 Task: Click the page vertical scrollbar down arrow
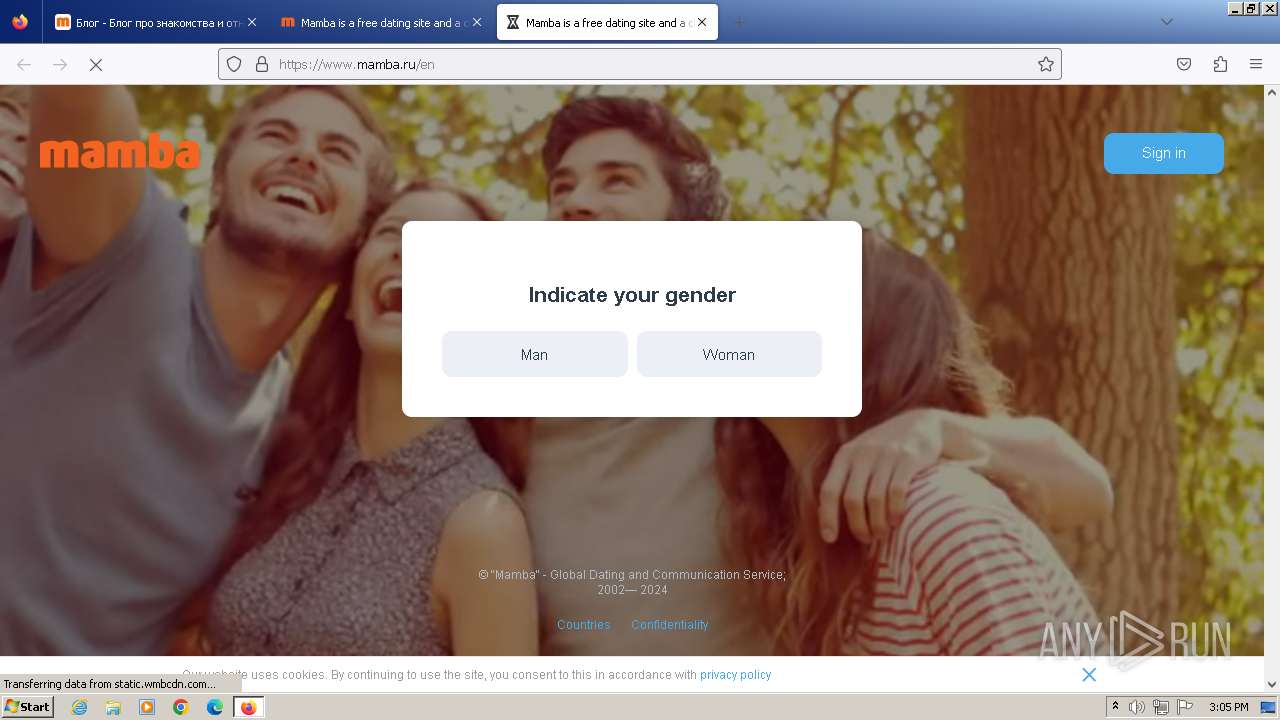[x=1272, y=684]
